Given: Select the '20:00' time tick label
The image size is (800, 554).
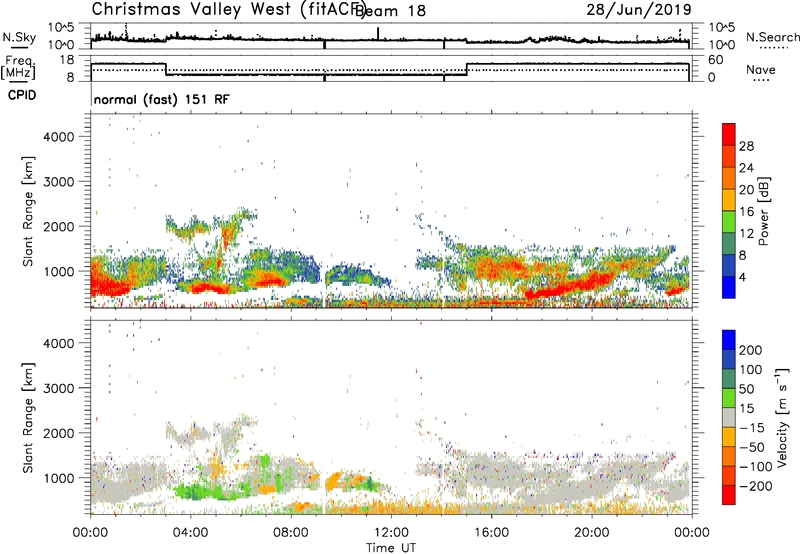Looking at the screenshot, I should tap(591, 533).
